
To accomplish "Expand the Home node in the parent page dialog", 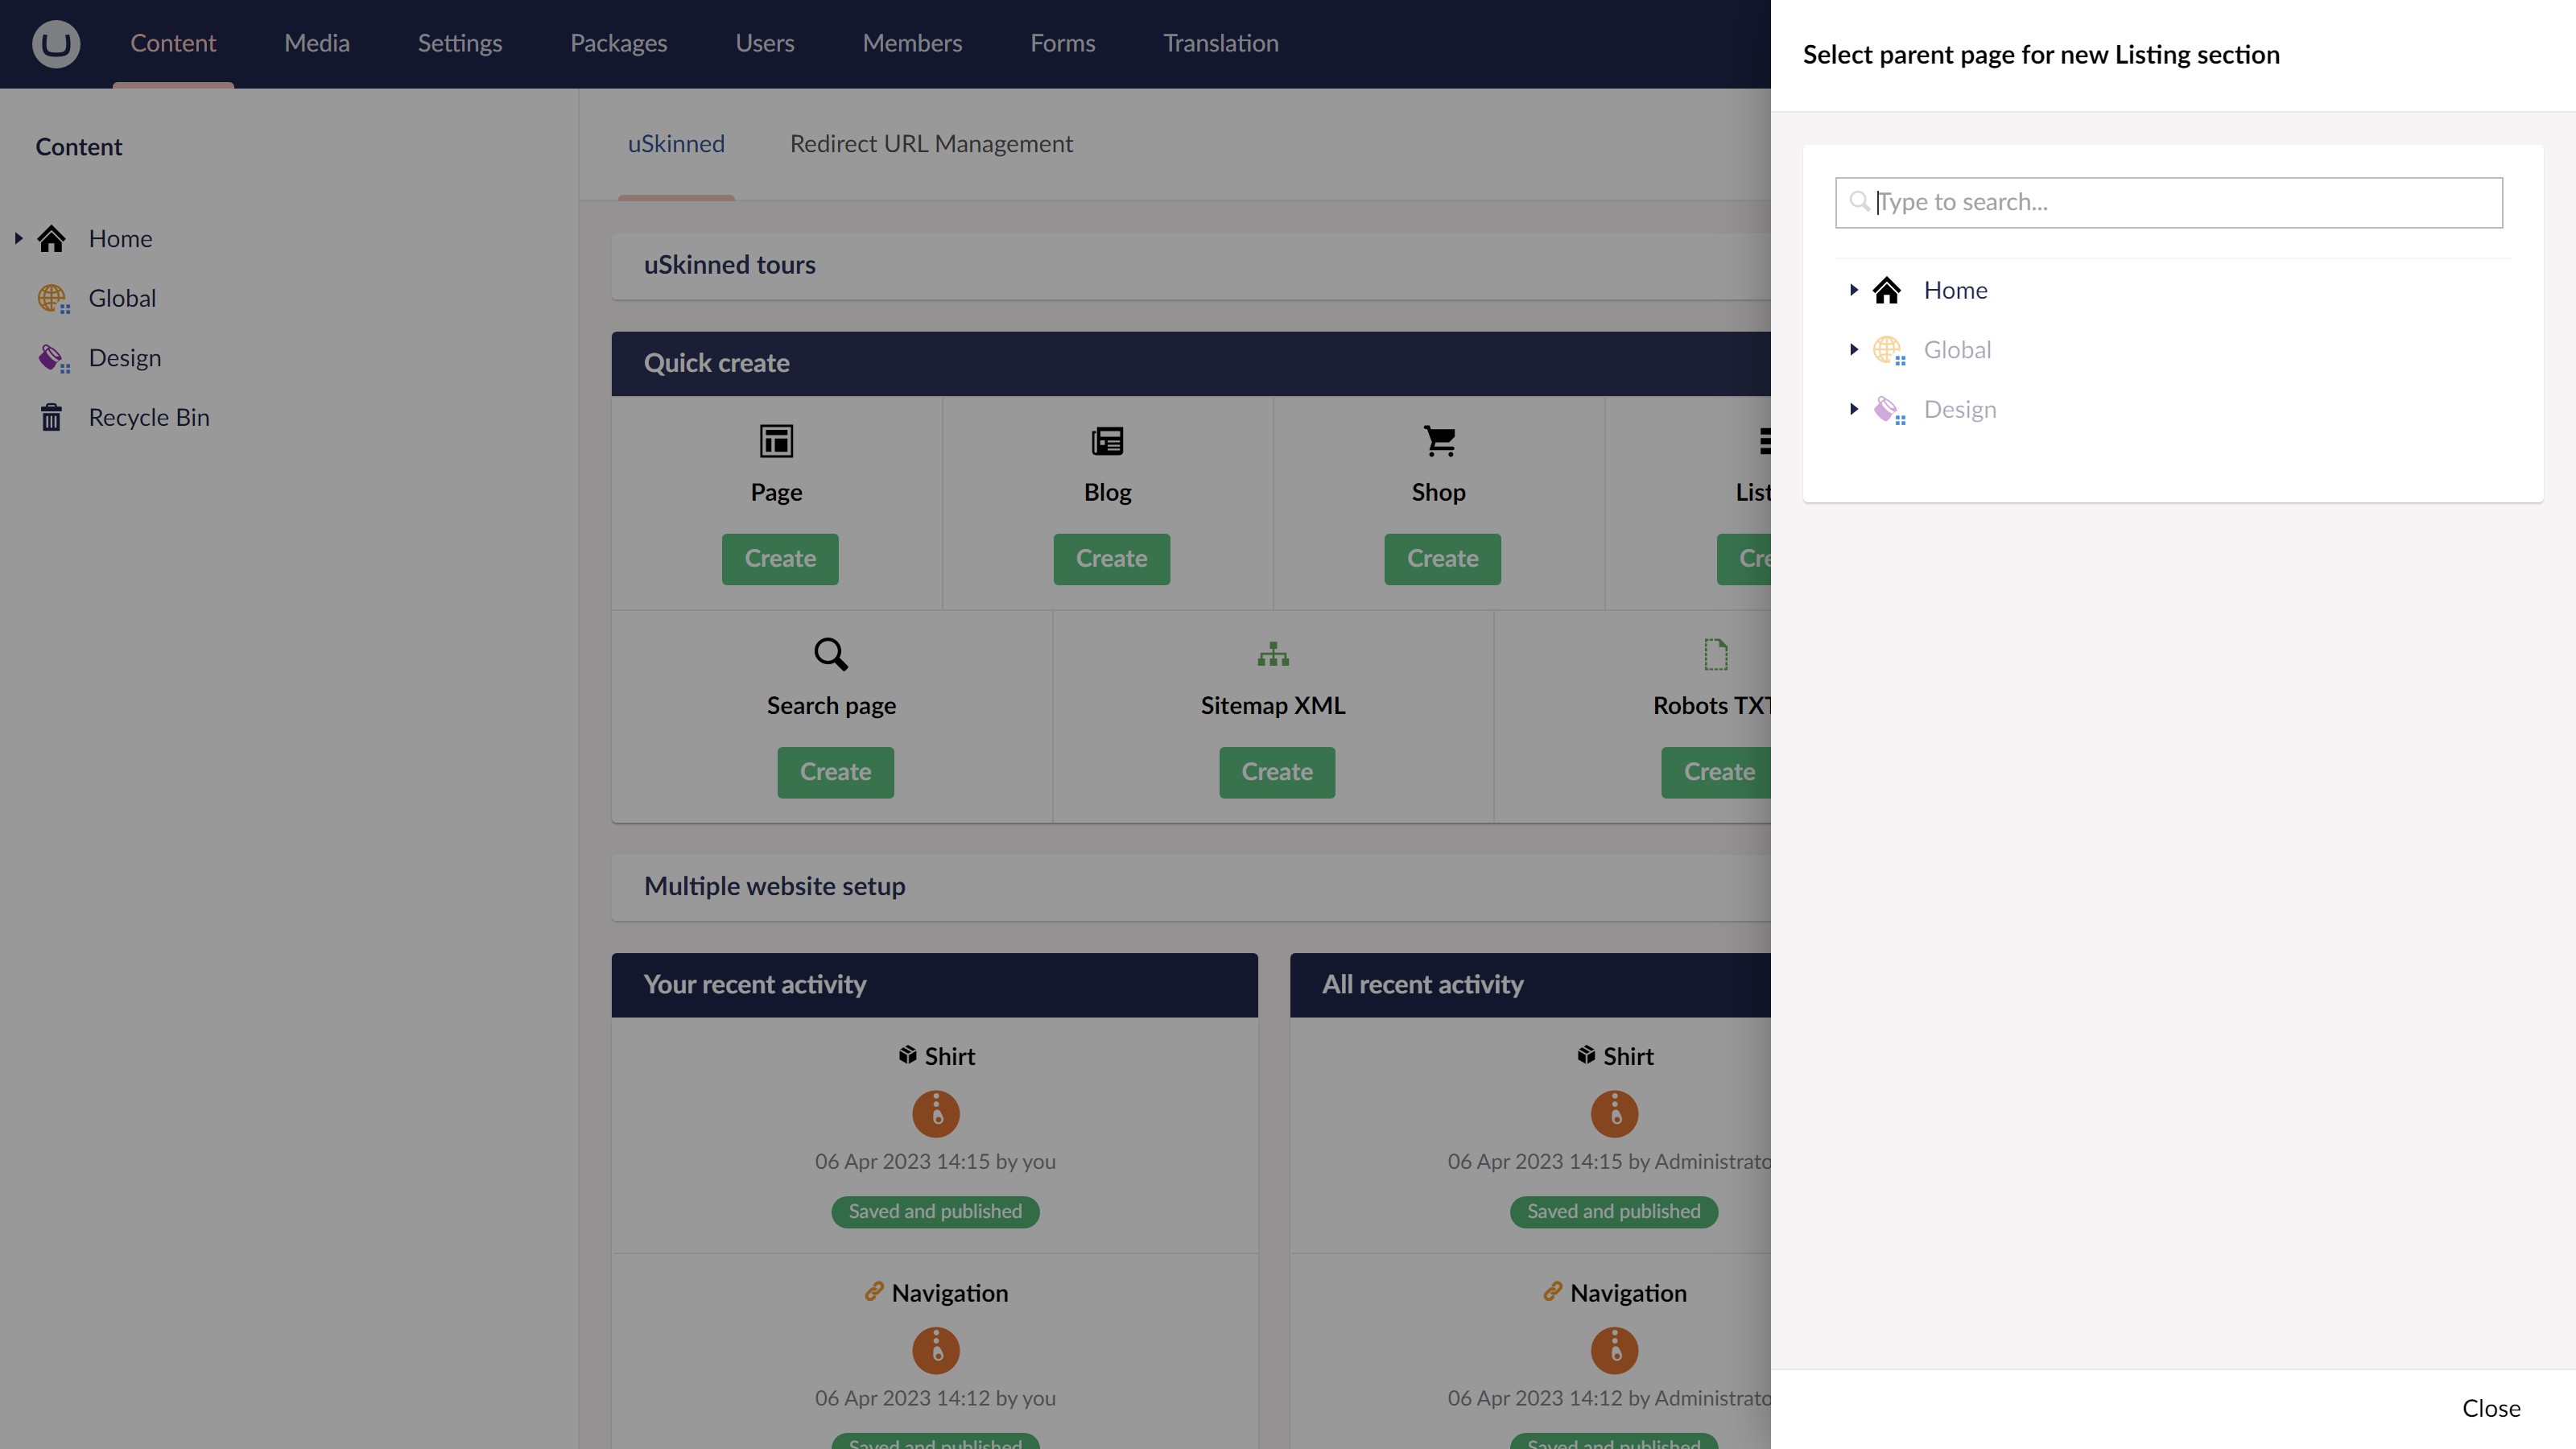I will (x=1852, y=290).
